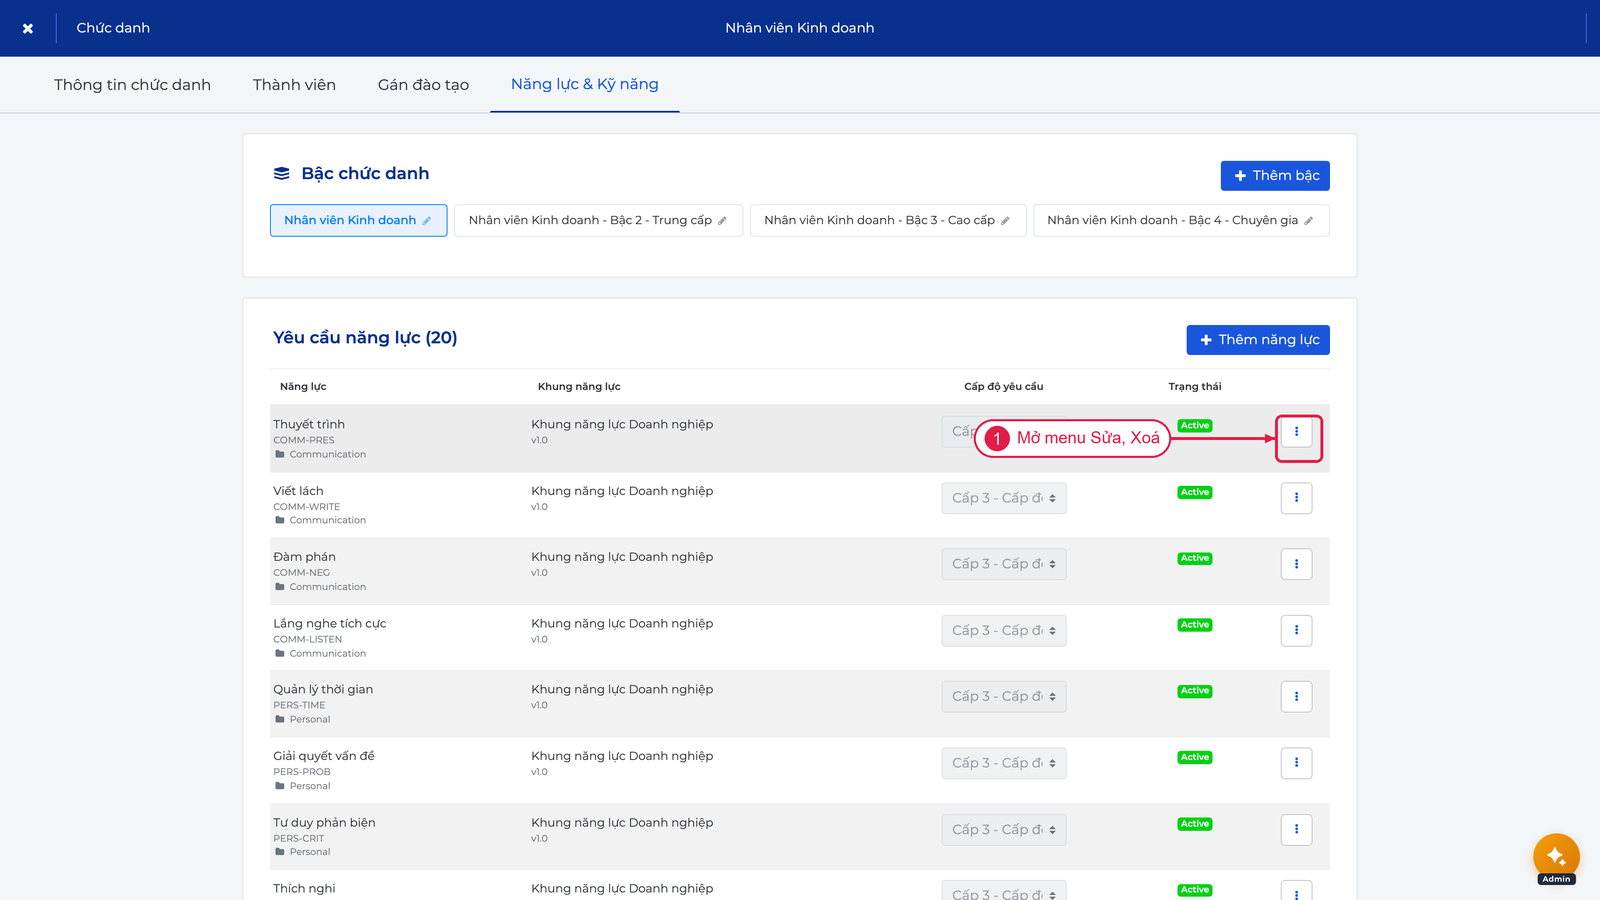
Task: Open three-dot menu for Quản lý thời gian
Action: point(1296,697)
